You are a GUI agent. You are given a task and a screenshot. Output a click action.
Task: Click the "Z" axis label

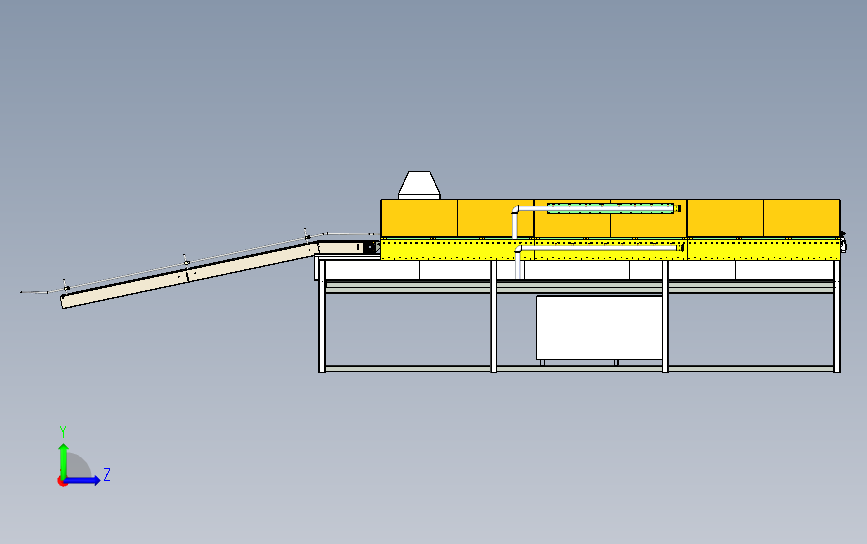(107, 474)
